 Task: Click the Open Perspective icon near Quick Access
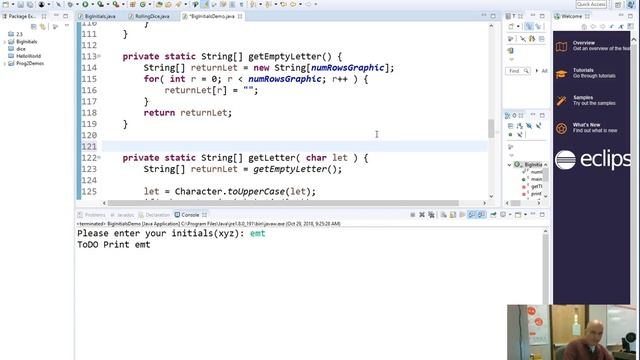coord(618,4)
